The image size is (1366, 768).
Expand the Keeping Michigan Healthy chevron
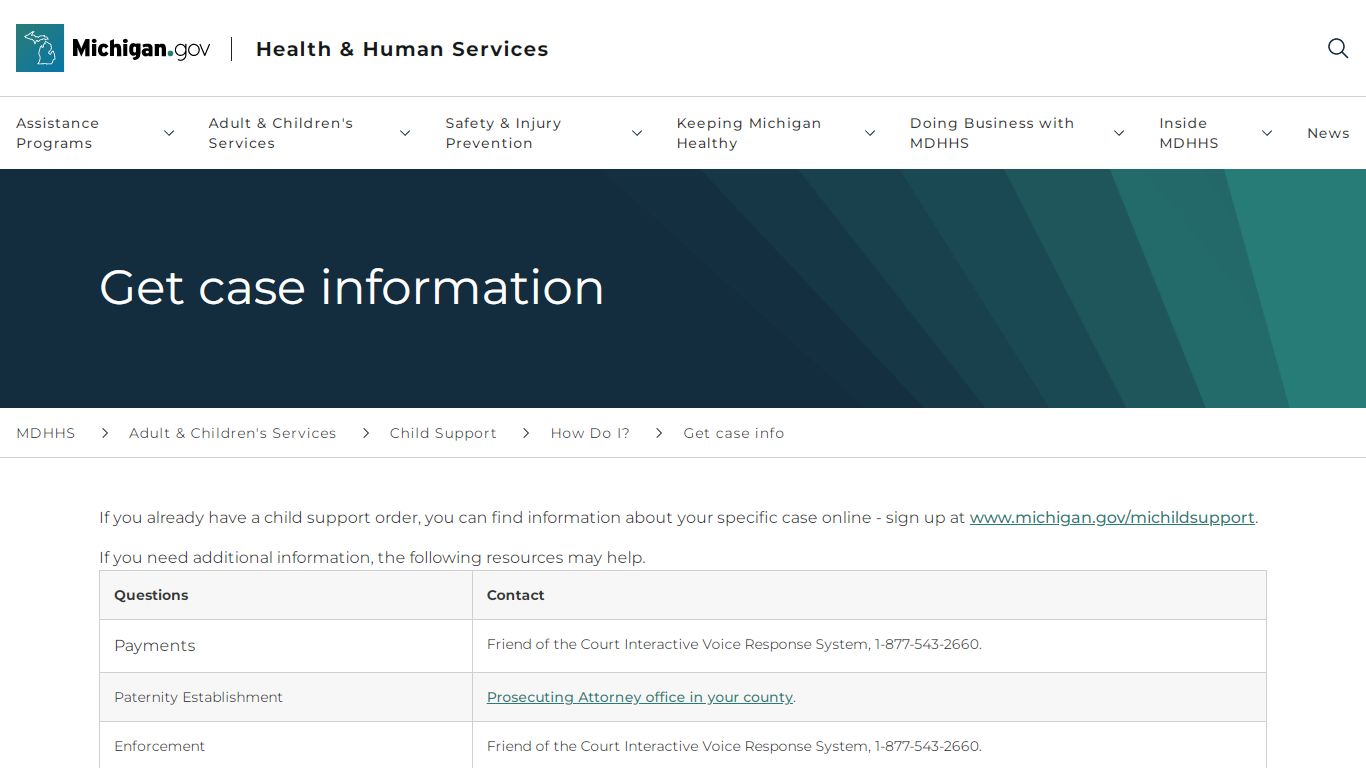coord(870,133)
